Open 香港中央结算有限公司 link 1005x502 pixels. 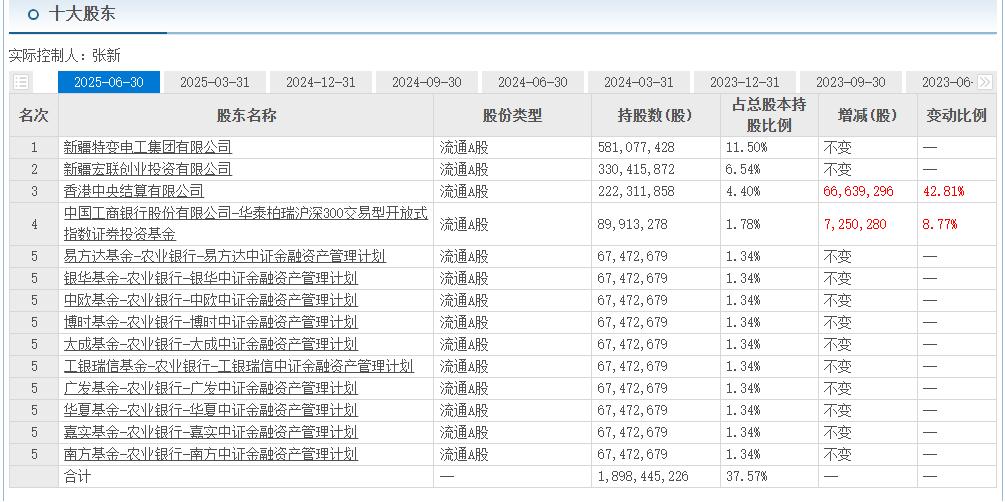tap(133, 191)
